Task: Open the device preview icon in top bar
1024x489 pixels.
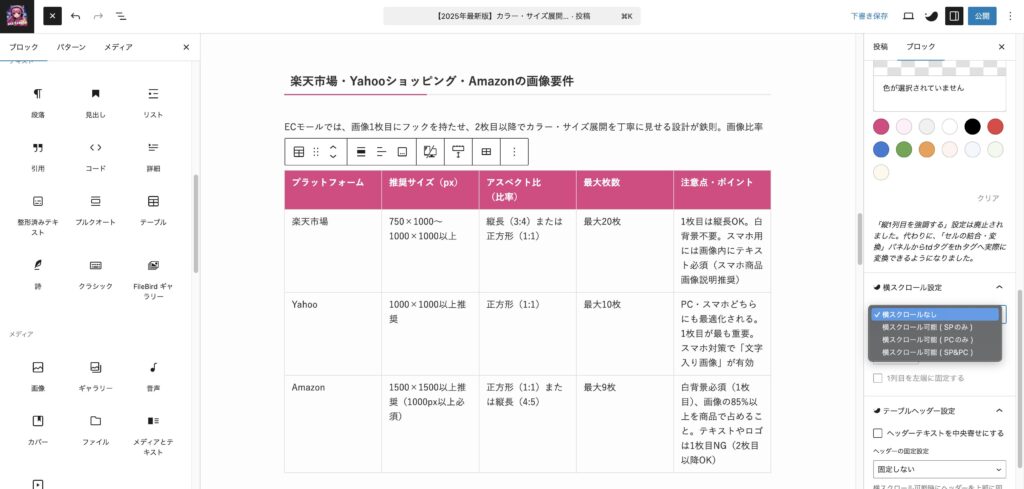Action: coord(908,16)
